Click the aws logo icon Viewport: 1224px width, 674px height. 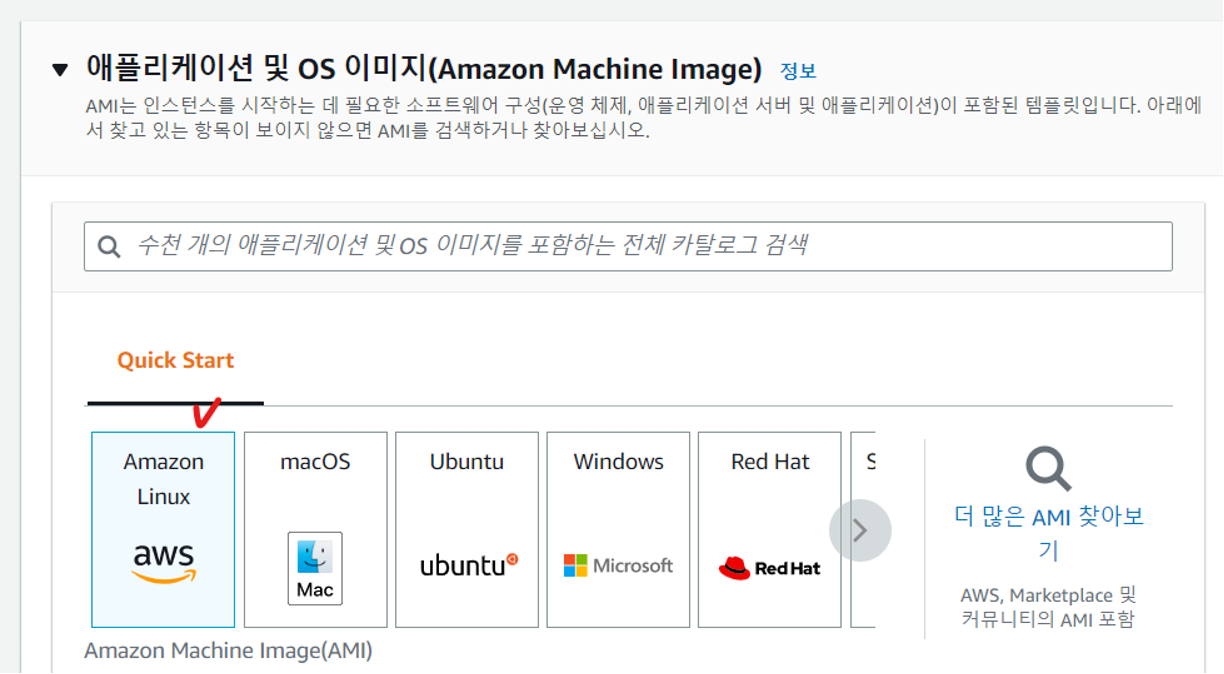[x=164, y=563]
